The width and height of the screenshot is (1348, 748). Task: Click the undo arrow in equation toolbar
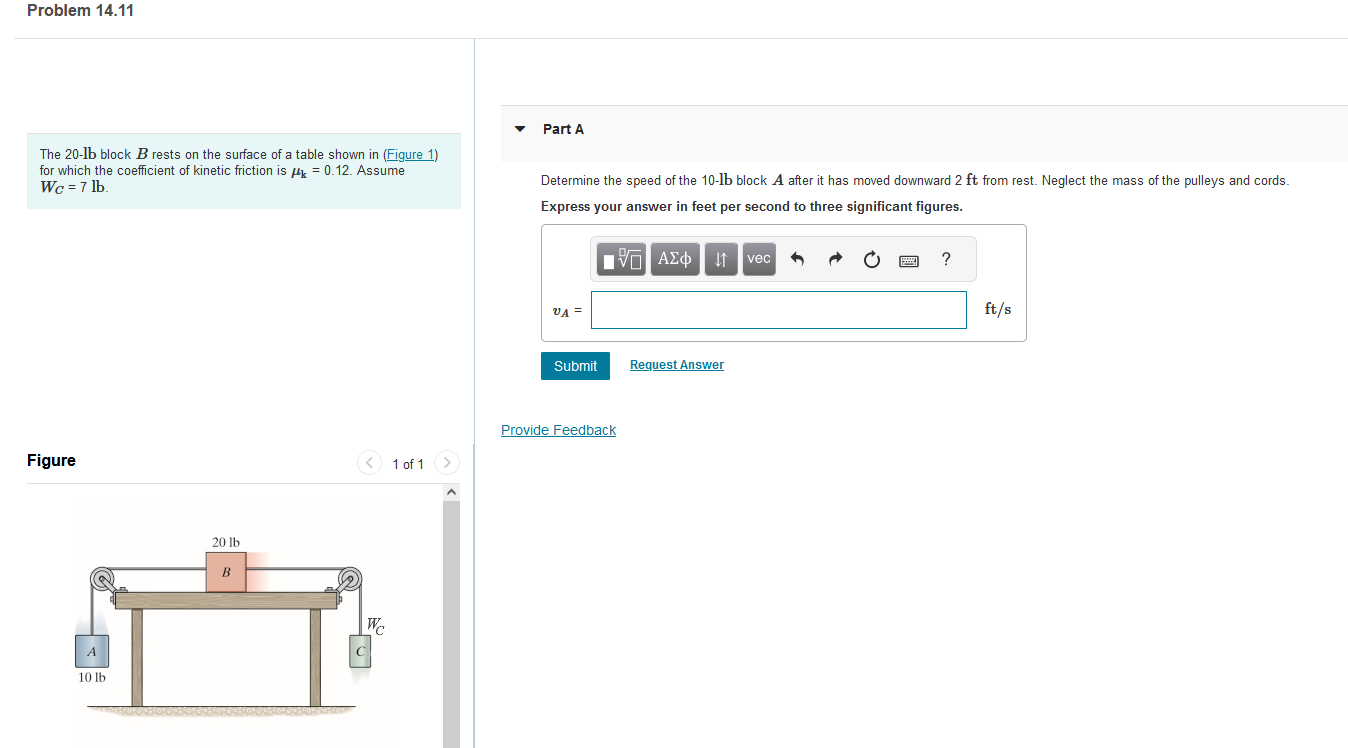(x=797, y=258)
